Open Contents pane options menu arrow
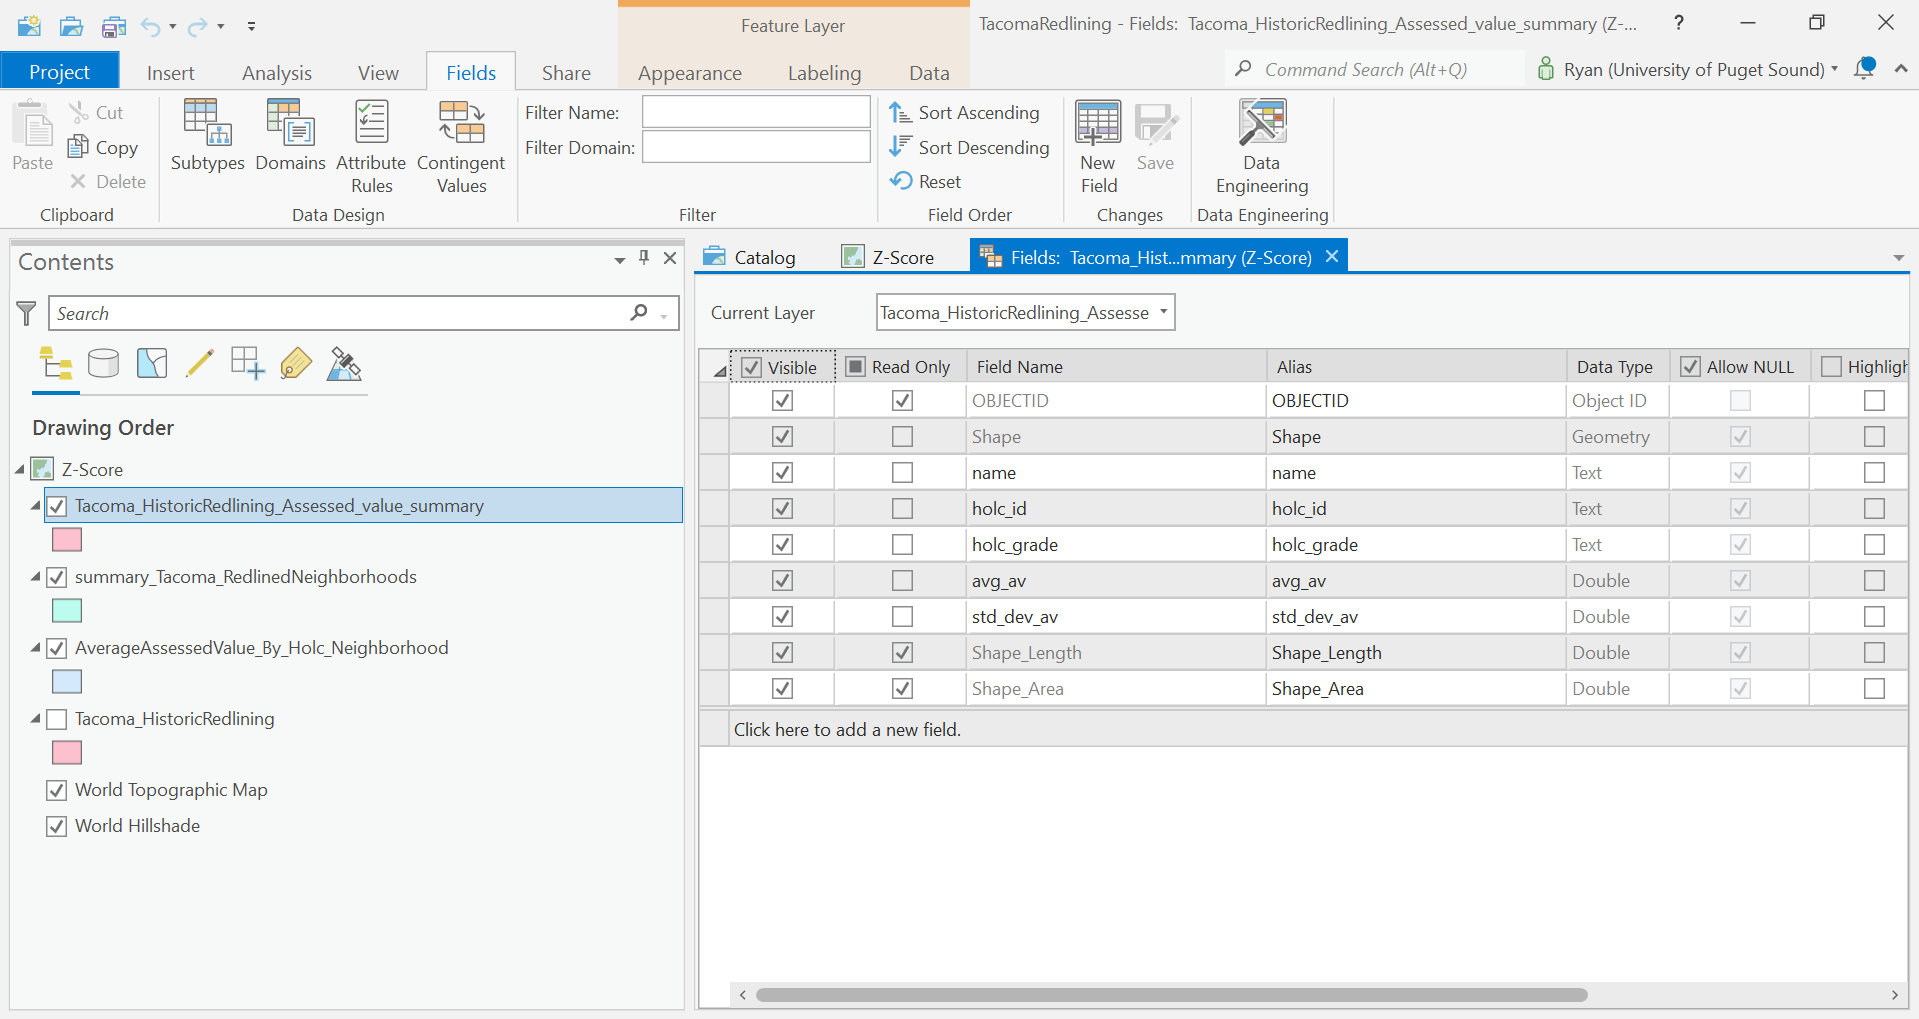This screenshot has height=1019, width=1919. (620, 260)
